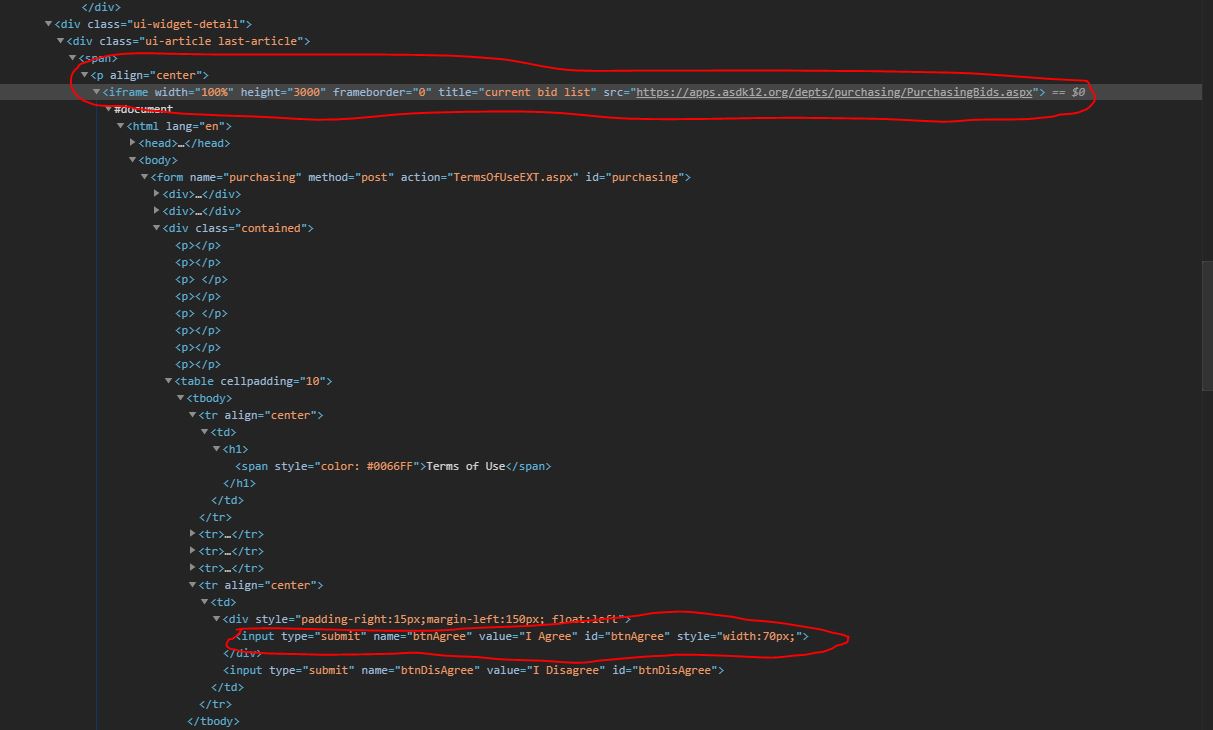
Task: Click the vertical scrollbar thumb on the right
Action: coord(1207,325)
